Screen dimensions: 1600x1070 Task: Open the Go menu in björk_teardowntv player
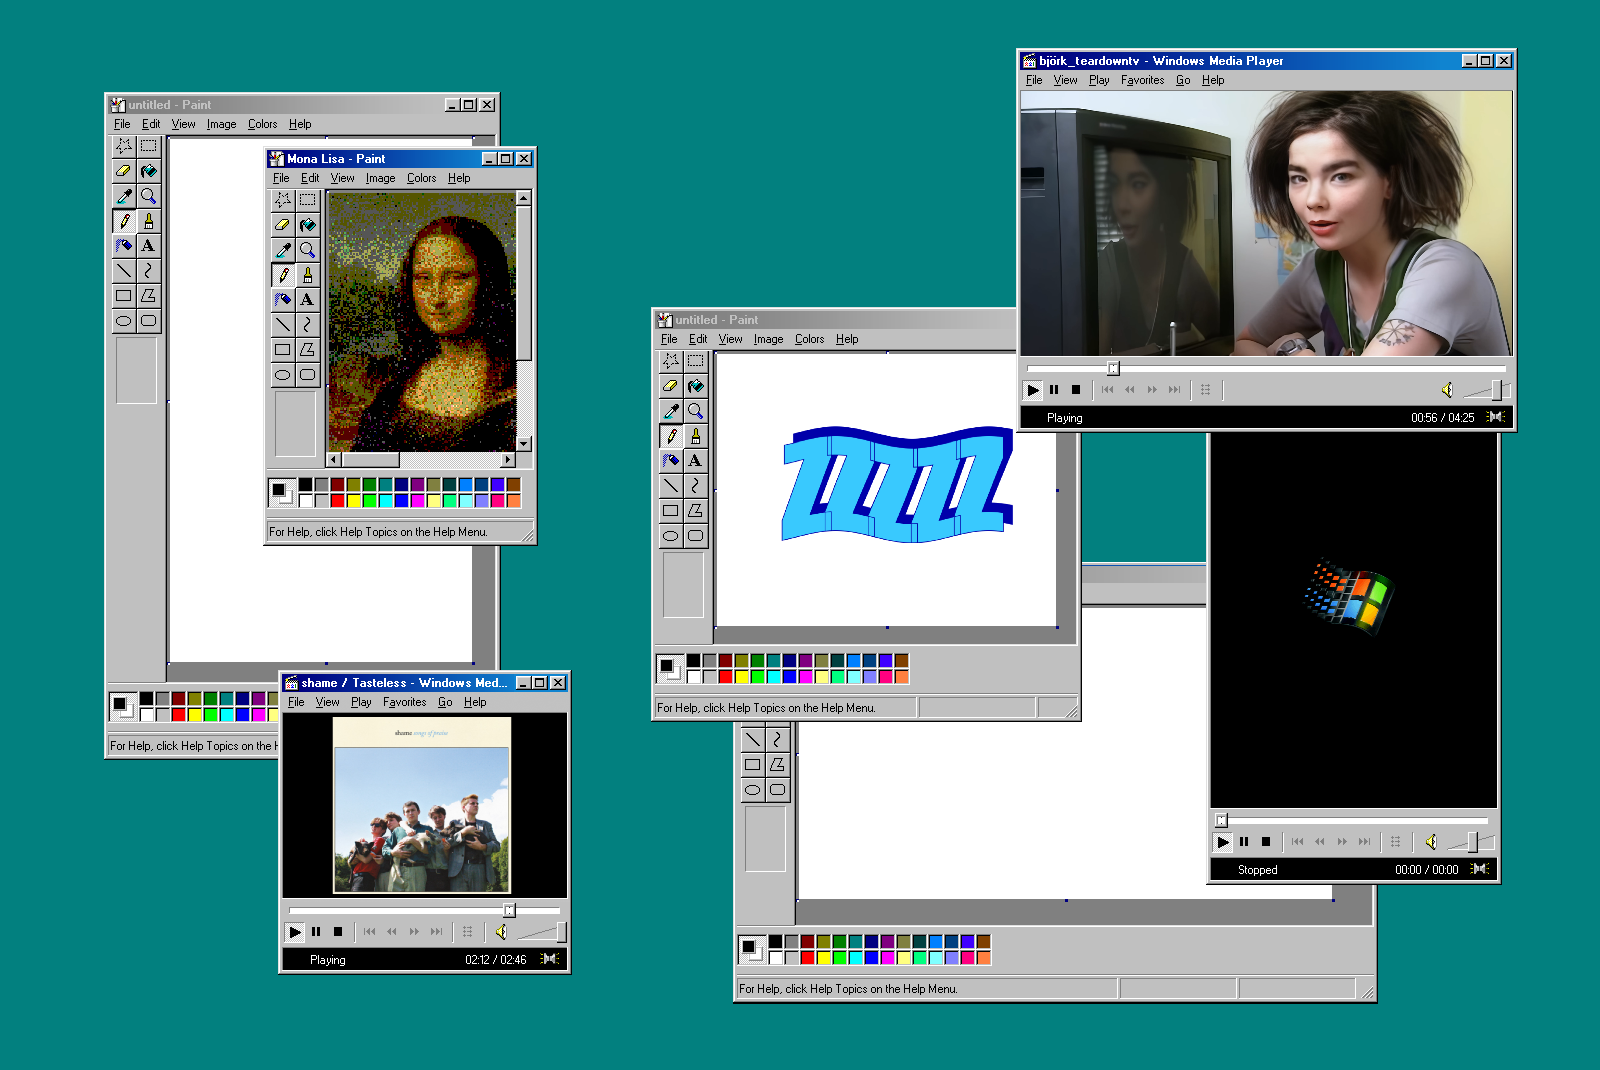[x=1183, y=80]
